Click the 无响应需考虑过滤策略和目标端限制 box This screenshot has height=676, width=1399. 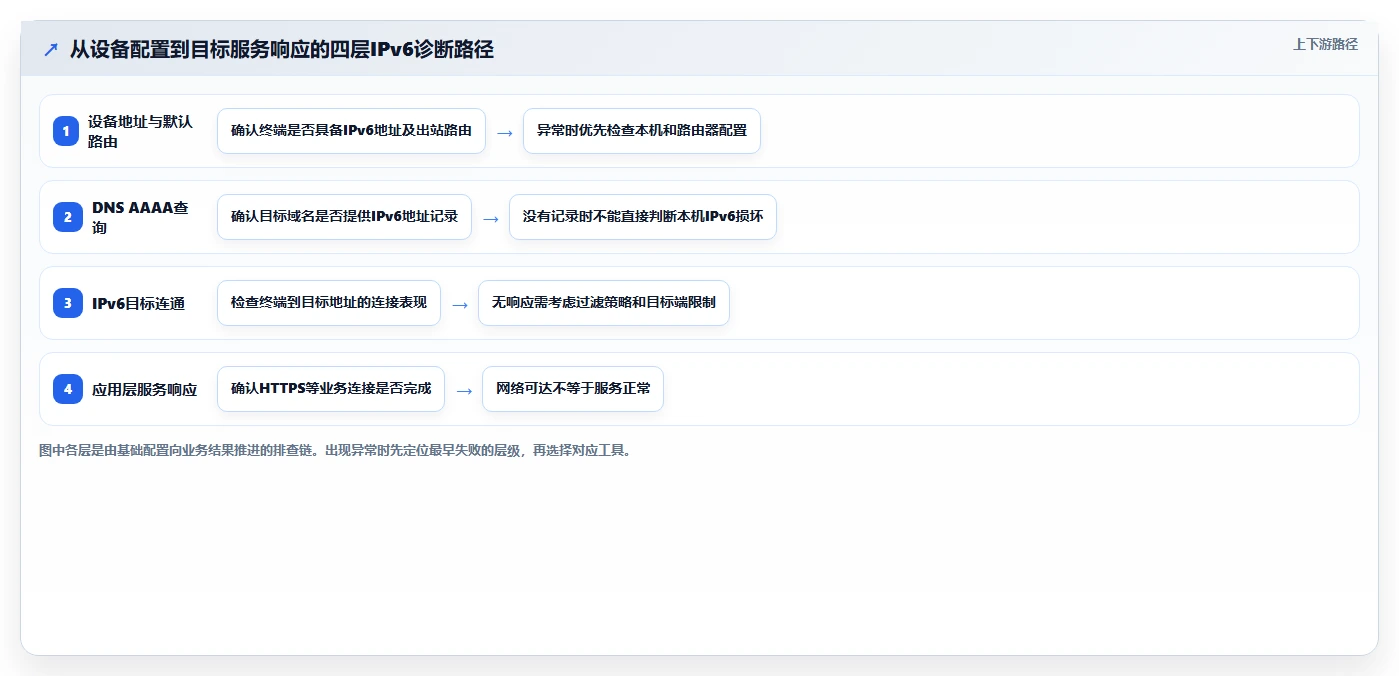[604, 303]
